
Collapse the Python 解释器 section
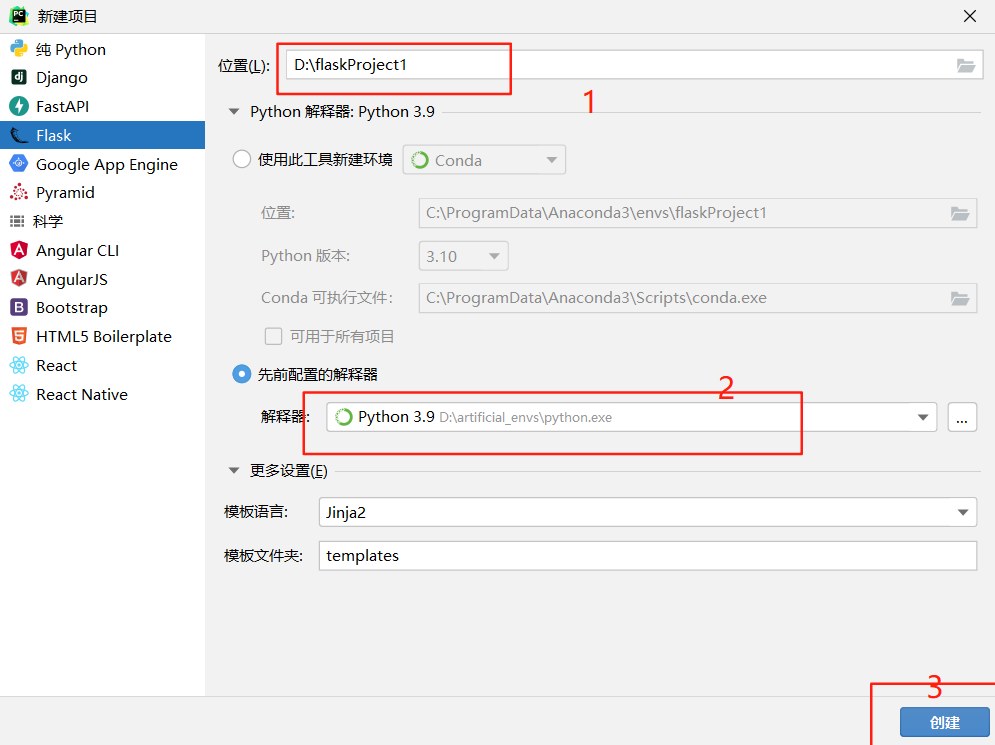coord(234,112)
